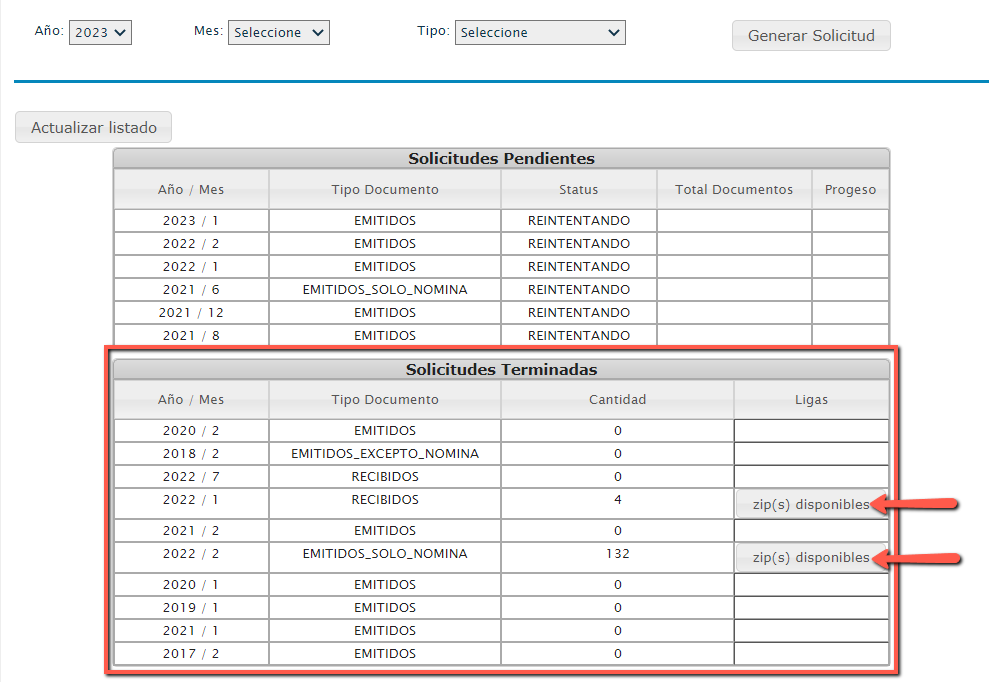
Task: Click the Progeso column header
Action: pos(850,190)
